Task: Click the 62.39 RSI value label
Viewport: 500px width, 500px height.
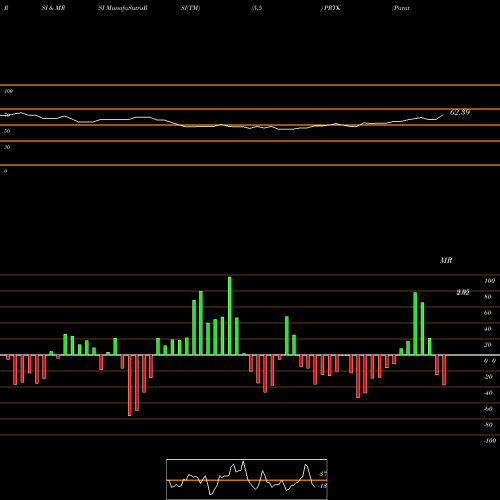Action: point(460,112)
